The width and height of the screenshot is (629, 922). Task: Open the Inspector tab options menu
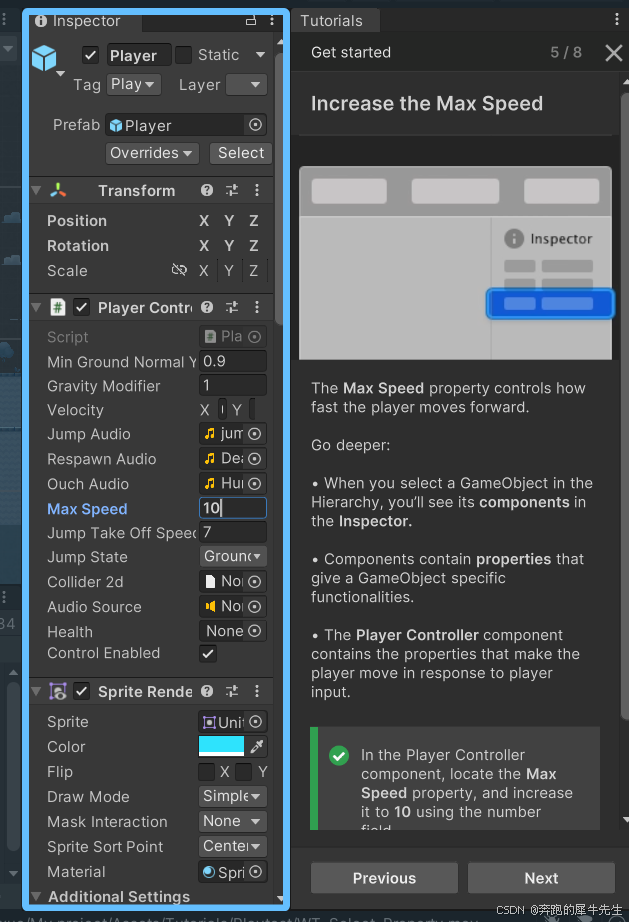(272, 21)
